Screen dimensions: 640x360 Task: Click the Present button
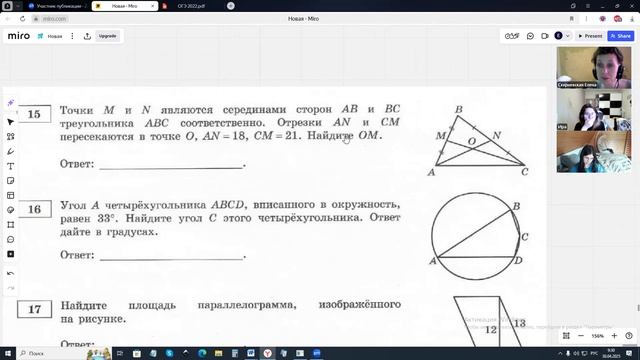(x=590, y=36)
